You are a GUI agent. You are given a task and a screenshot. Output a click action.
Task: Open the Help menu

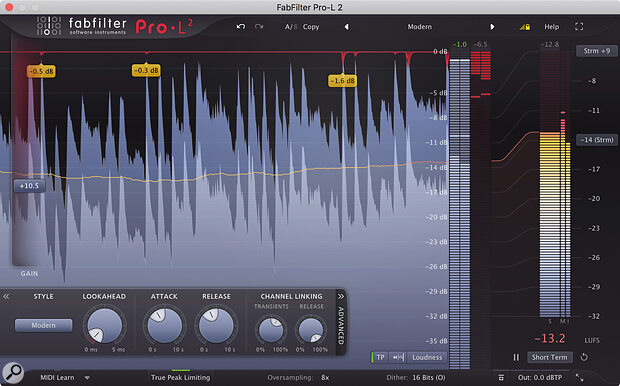point(552,26)
